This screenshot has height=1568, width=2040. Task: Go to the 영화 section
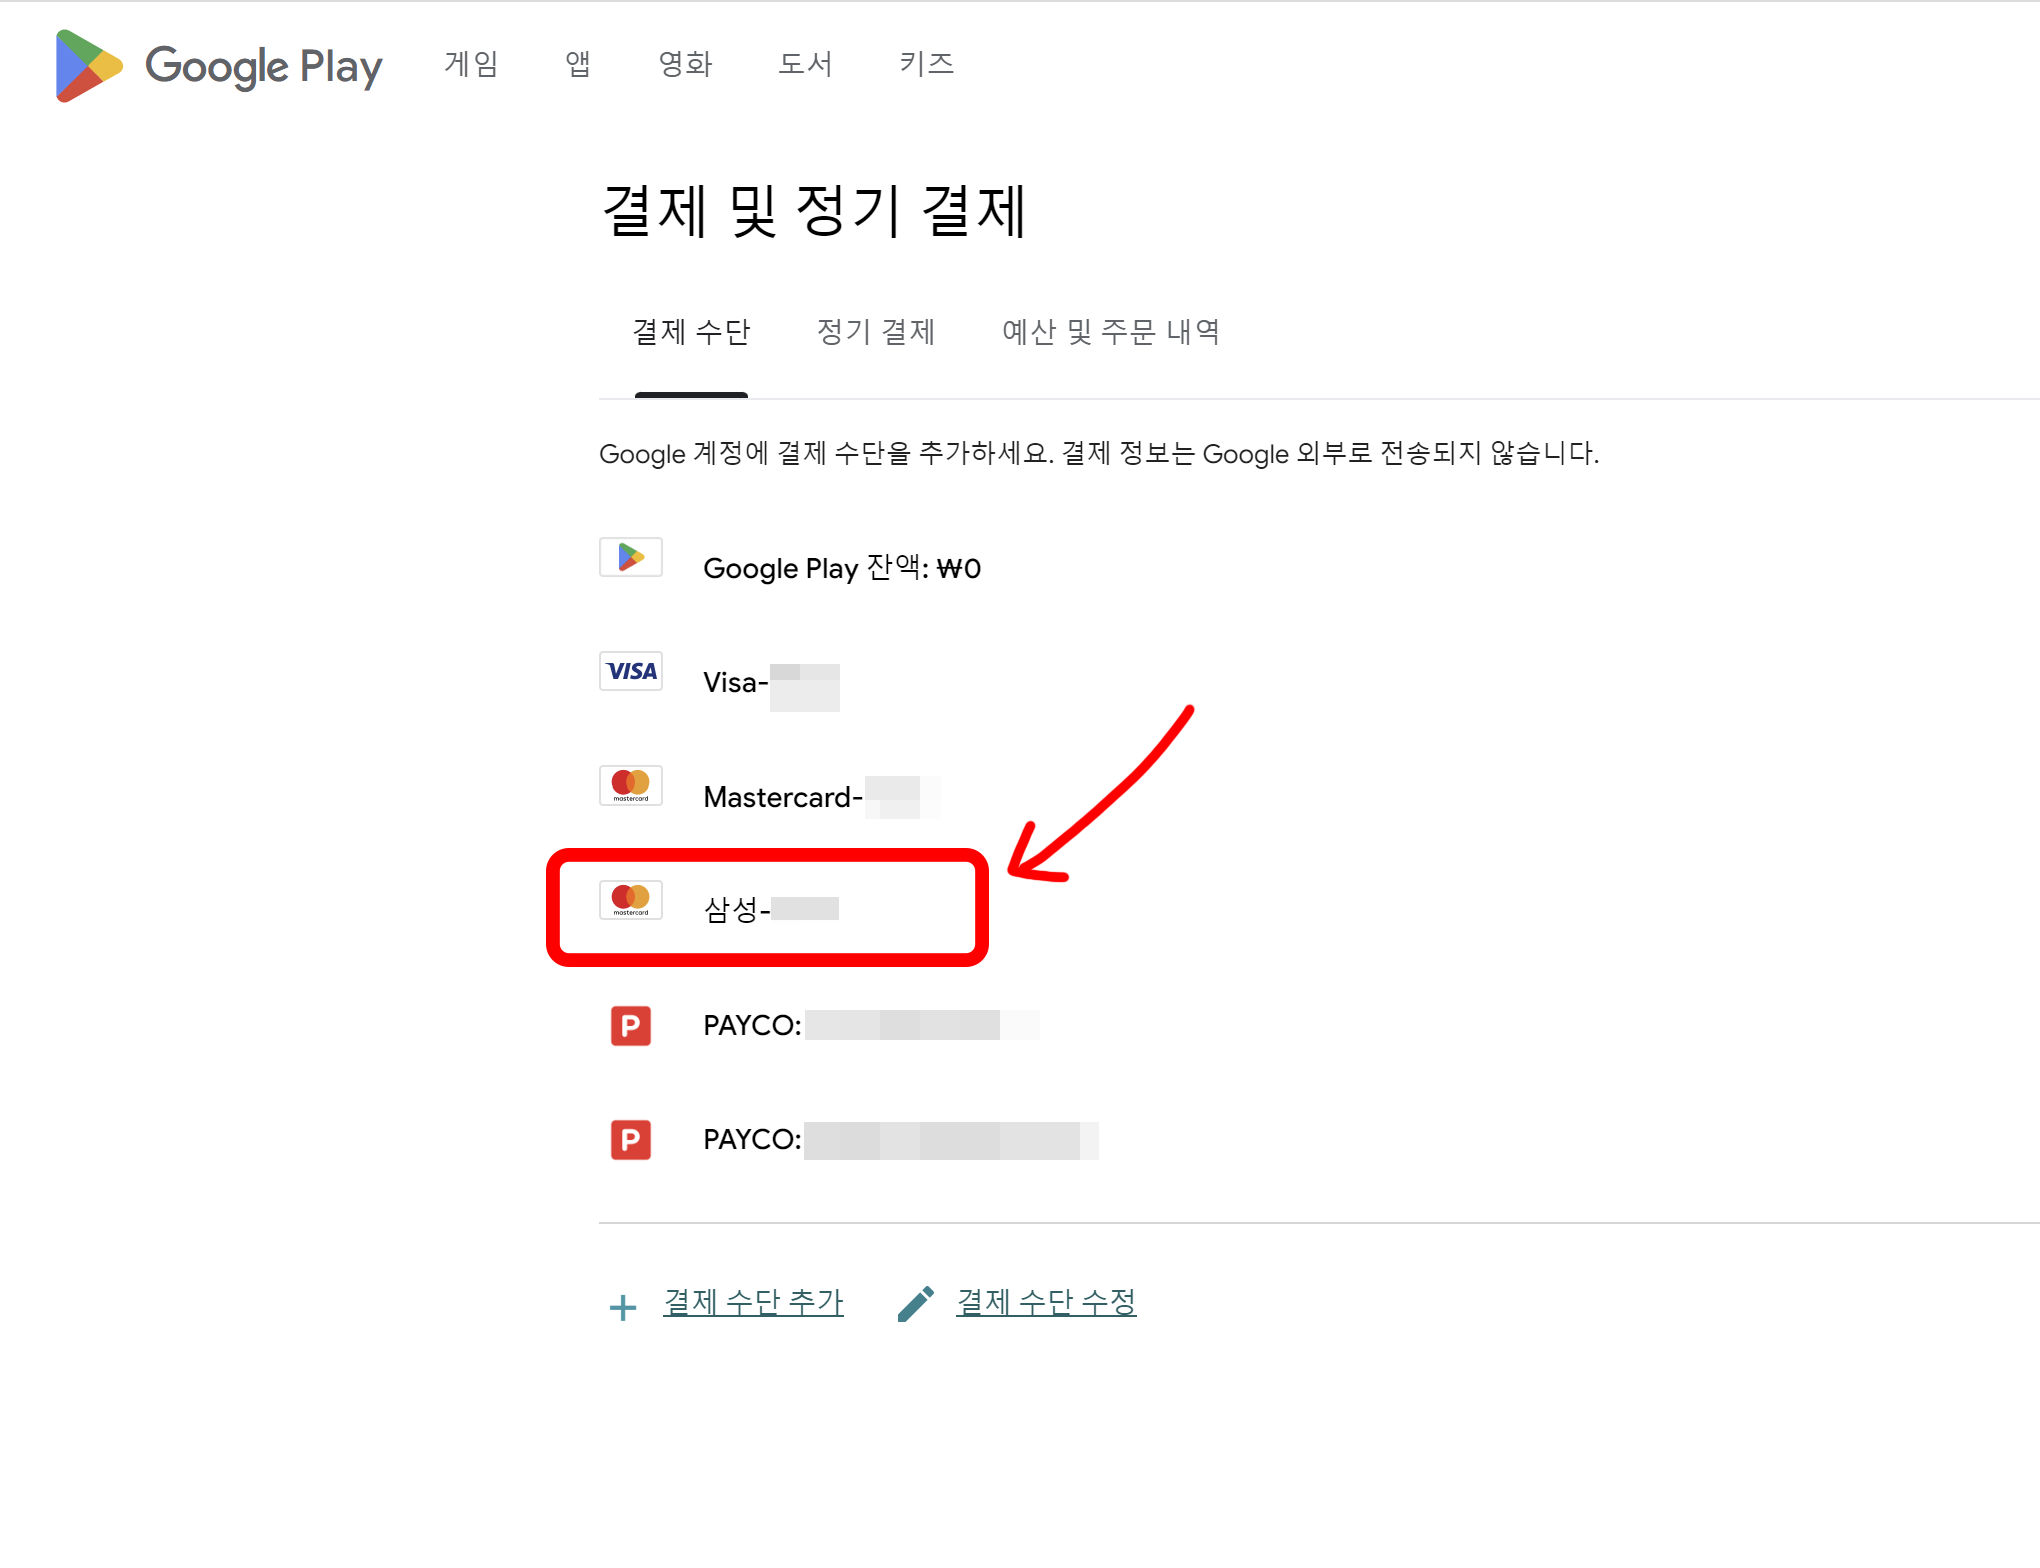pyautogui.click(x=685, y=64)
